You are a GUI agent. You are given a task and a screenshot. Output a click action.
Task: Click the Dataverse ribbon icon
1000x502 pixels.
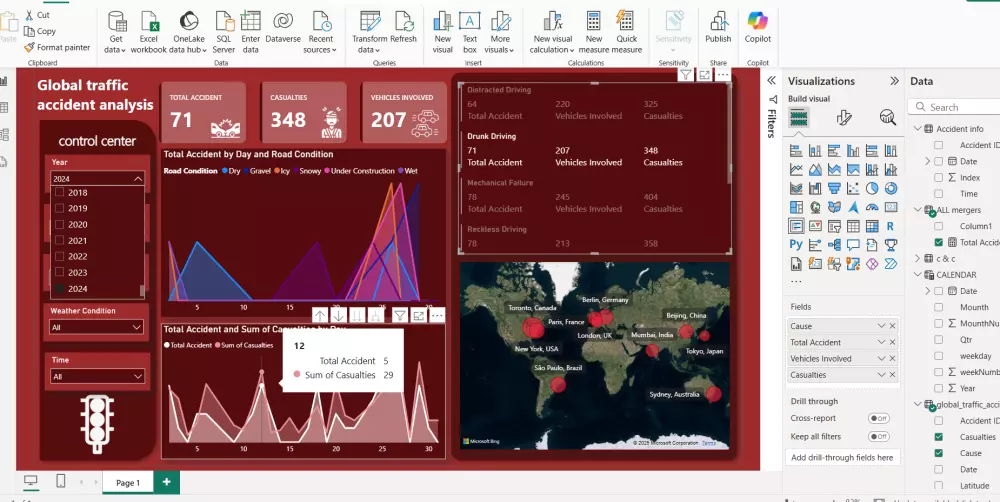(x=283, y=28)
